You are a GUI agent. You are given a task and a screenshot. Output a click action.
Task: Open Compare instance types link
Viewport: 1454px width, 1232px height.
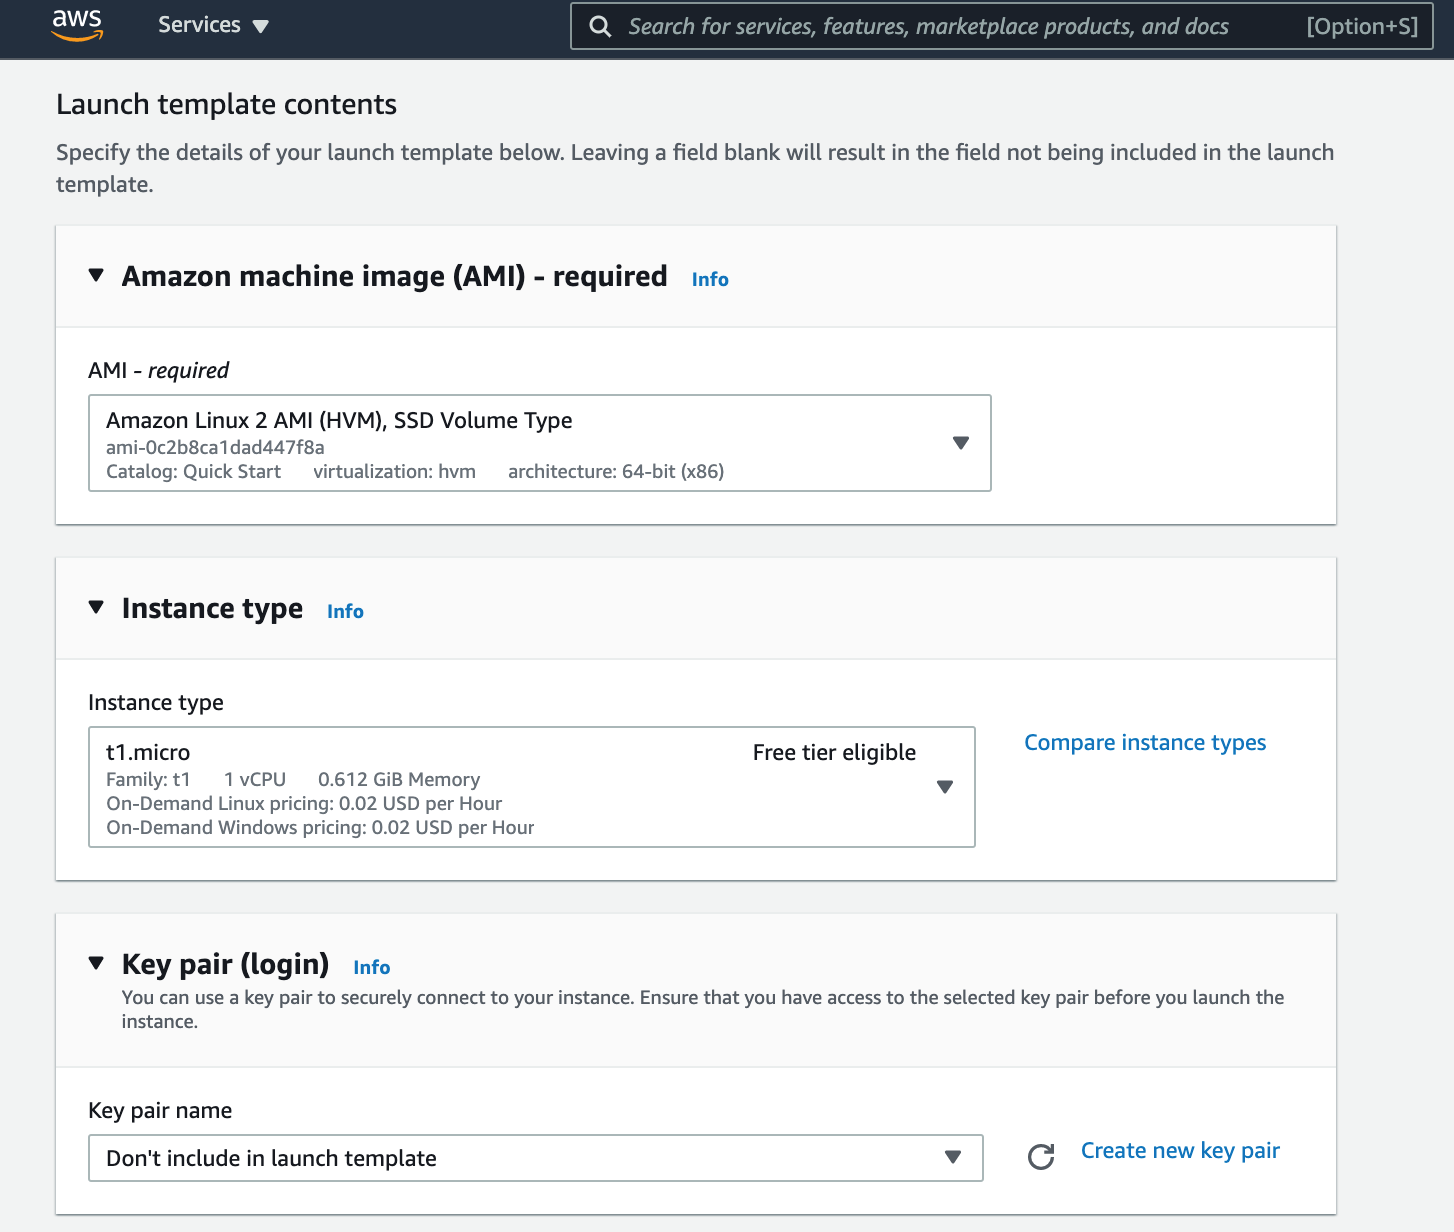(1145, 743)
